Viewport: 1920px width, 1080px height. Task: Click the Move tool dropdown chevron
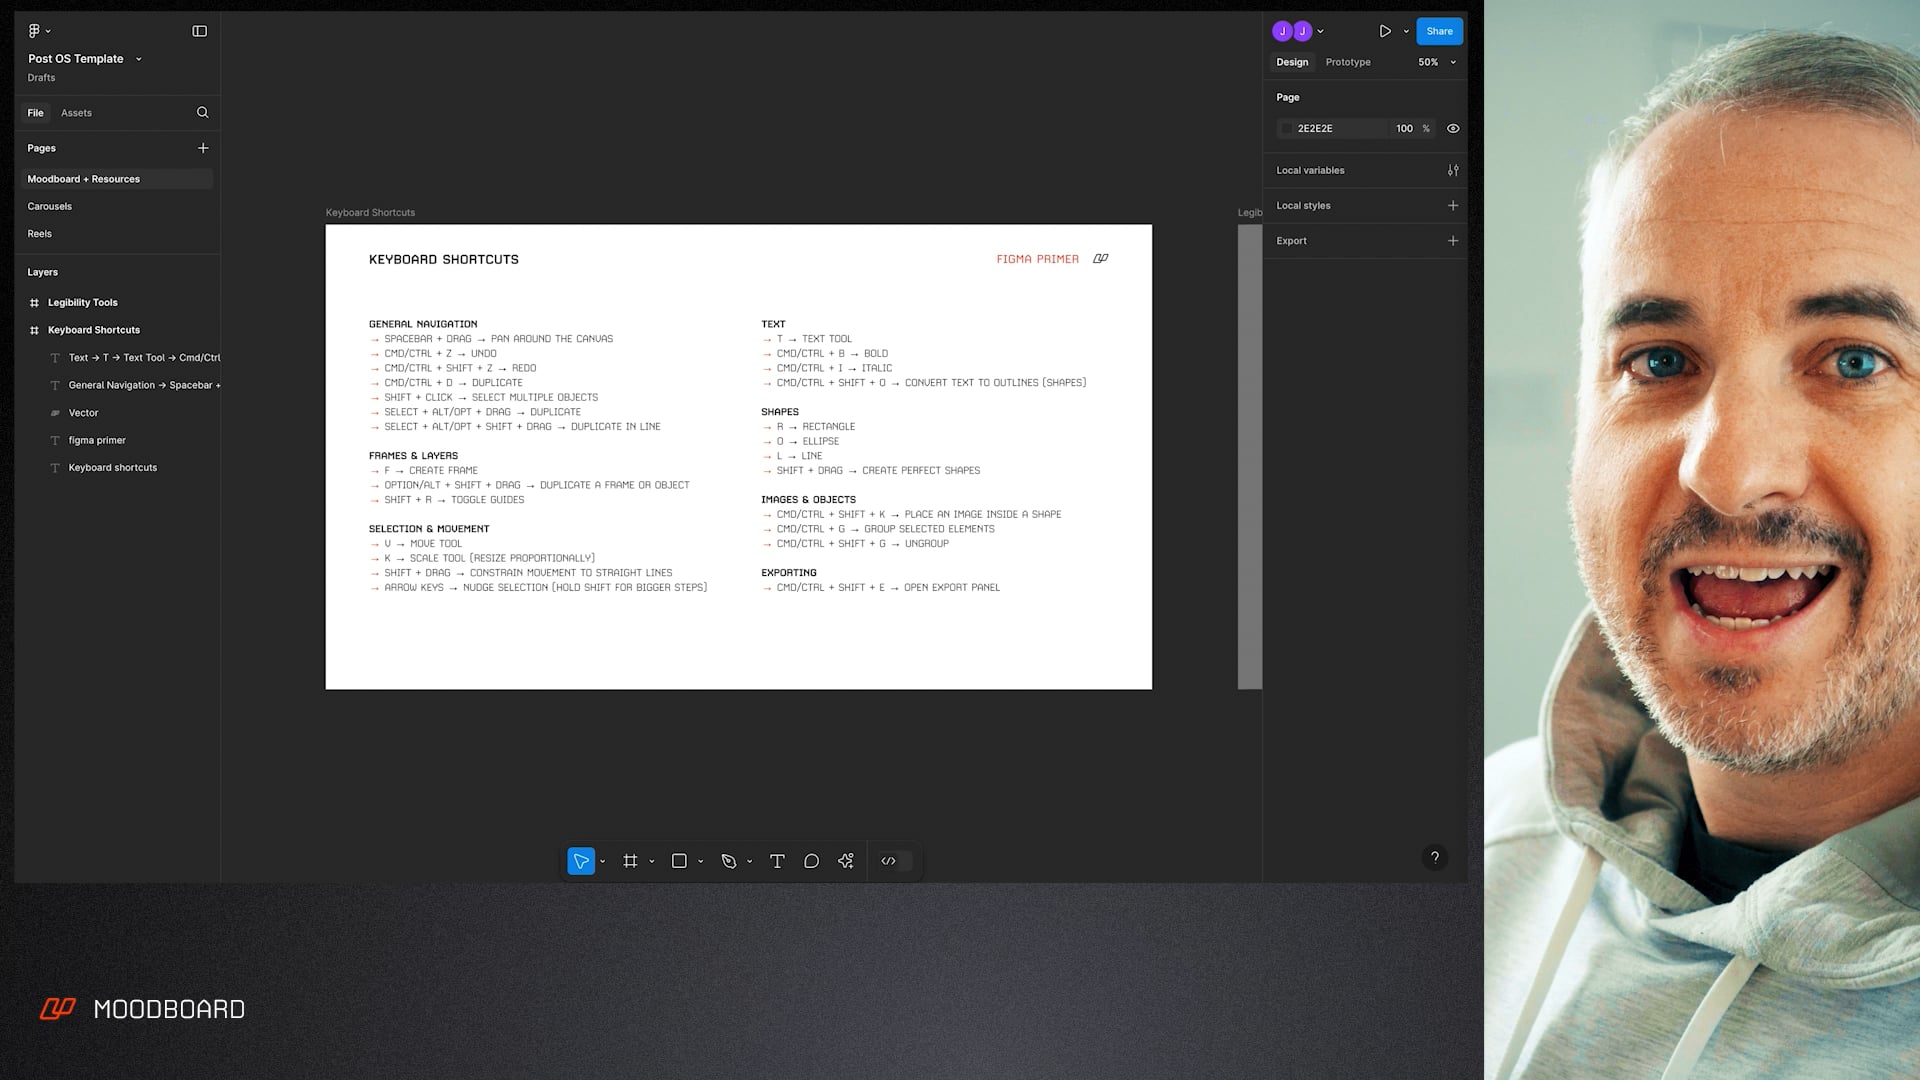602,861
